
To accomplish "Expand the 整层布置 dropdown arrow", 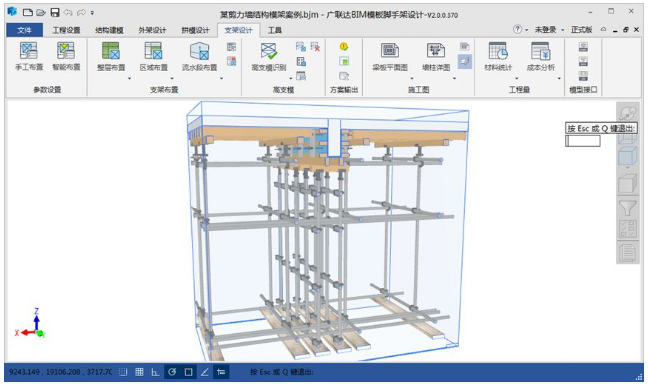I will coord(129,78).
